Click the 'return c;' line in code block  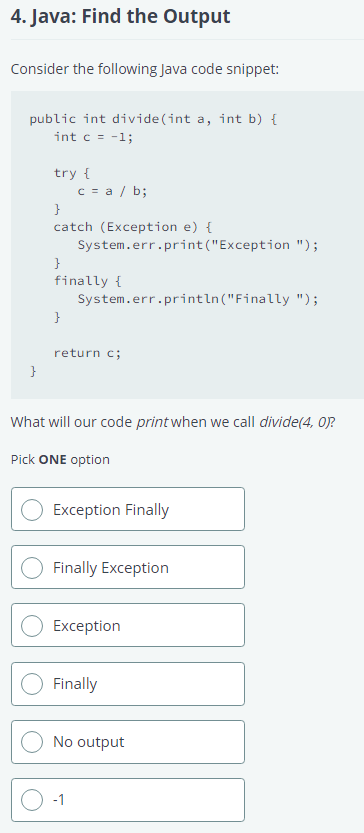click(88, 353)
